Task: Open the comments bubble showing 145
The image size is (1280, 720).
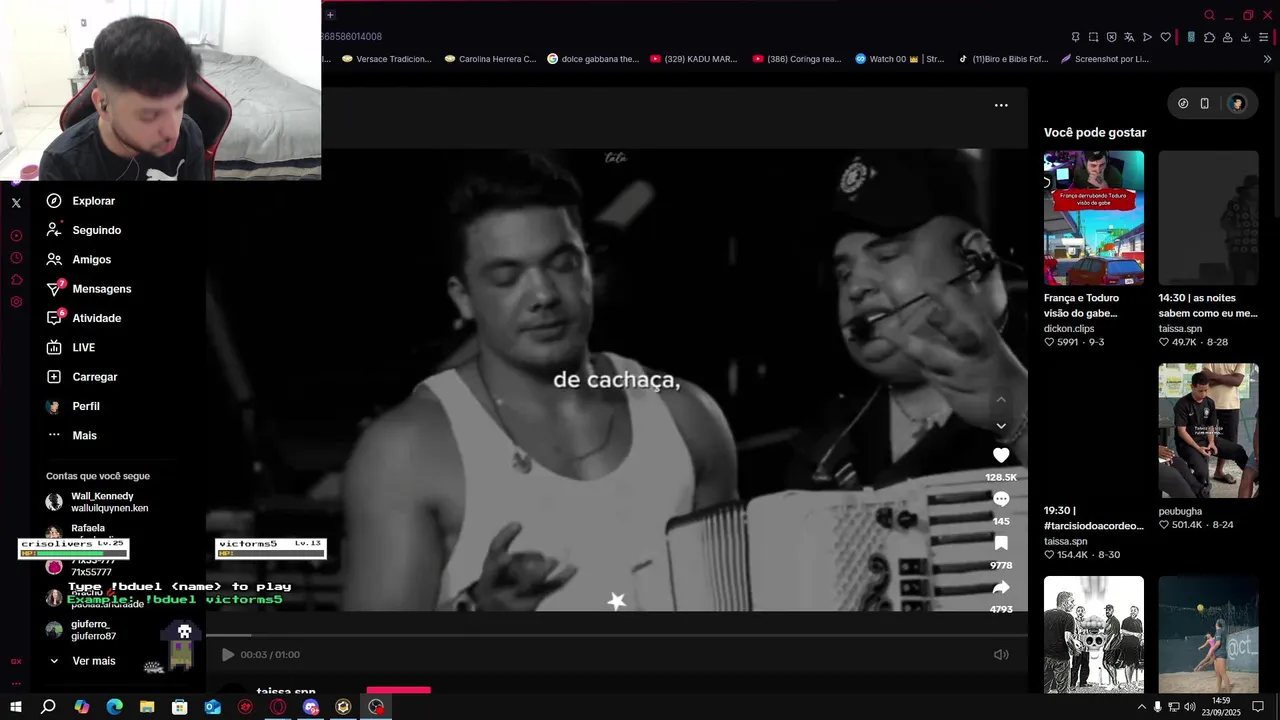Action: pyautogui.click(x=1001, y=499)
